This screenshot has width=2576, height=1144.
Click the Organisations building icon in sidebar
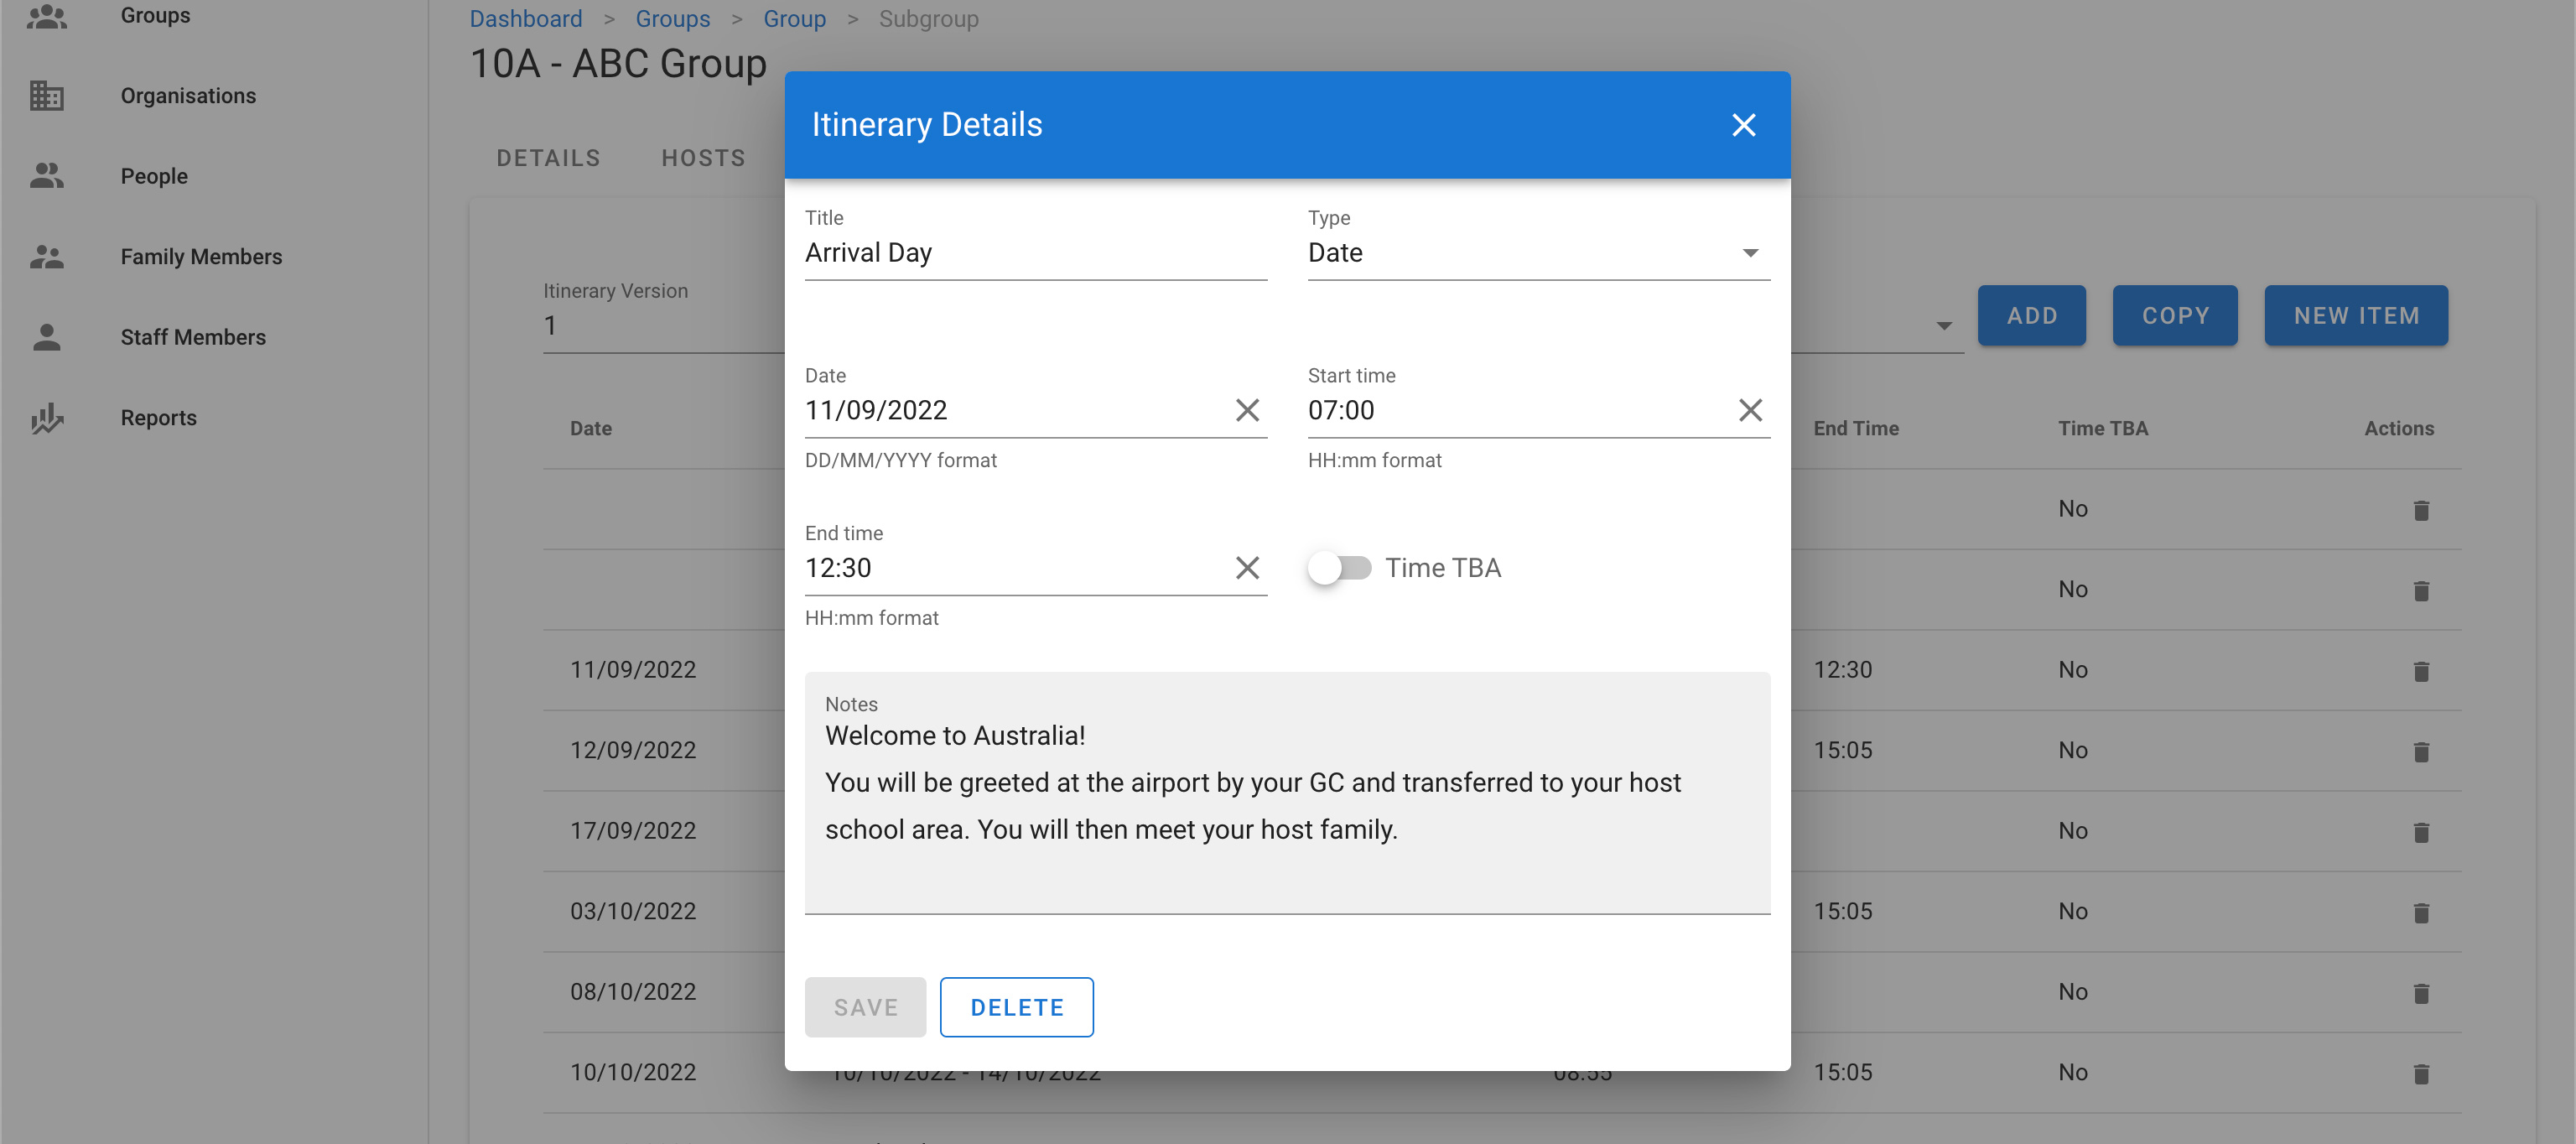[x=46, y=96]
